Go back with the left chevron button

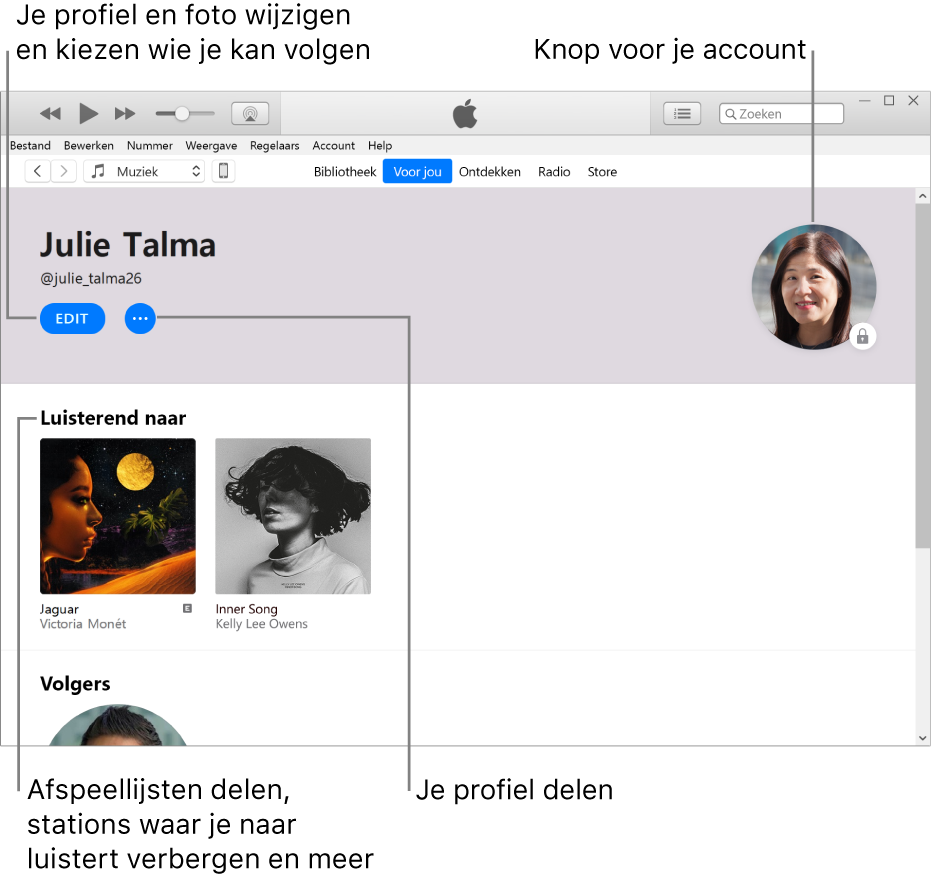click(37, 172)
